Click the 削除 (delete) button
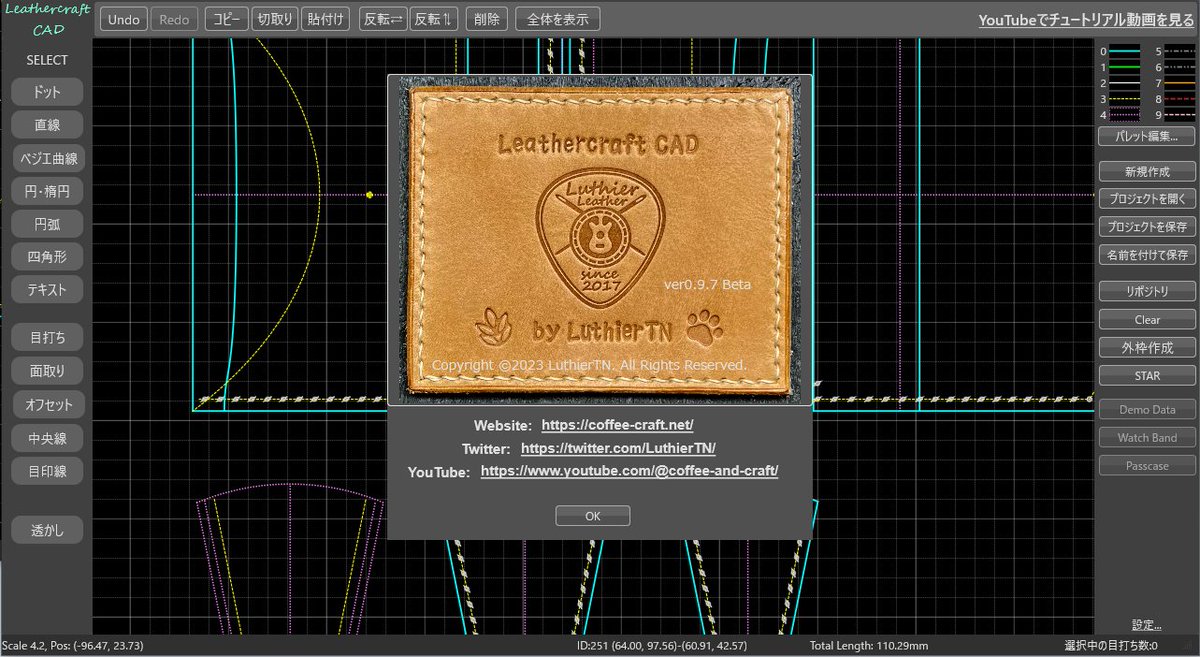Image resolution: width=1200 pixels, height=657 pixels. pyautogui.click(x=486, y=19)
